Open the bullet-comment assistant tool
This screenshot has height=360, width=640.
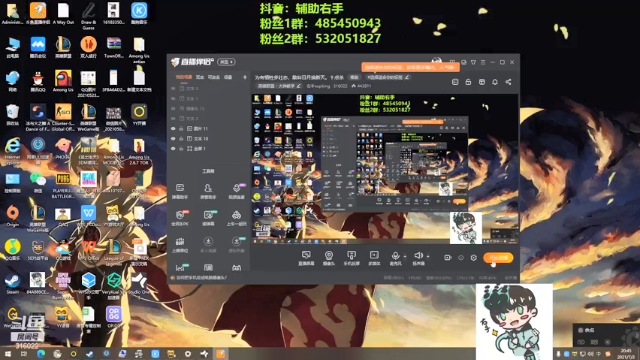pyautogui.click(x=180, y=191)
